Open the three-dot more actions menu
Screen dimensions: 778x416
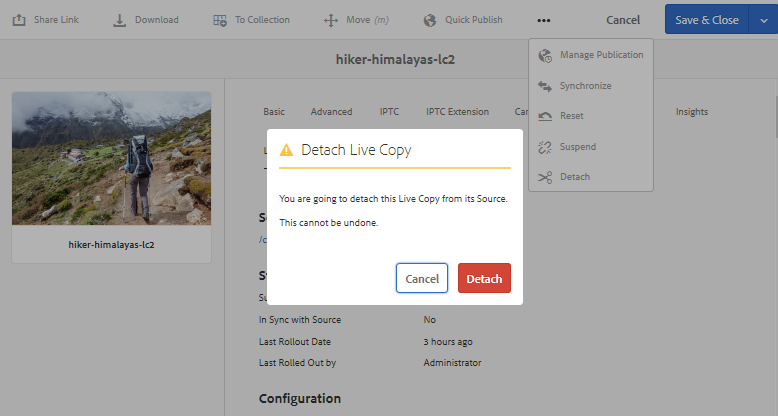(543, 20)
